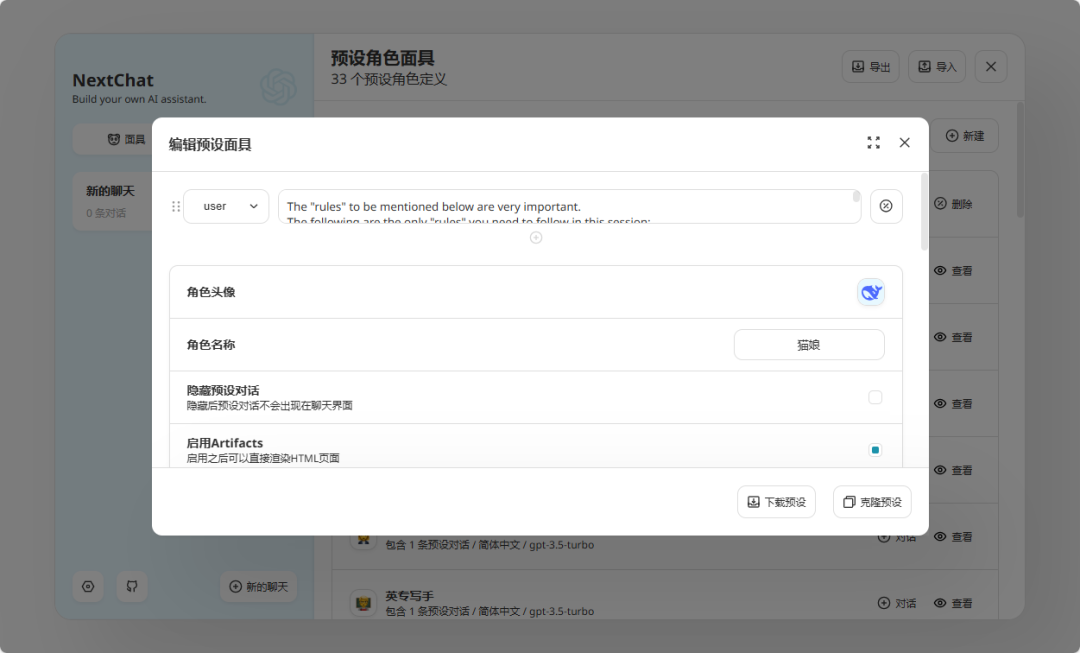Open settings icon in sidebar bottom
1080x653 pixels.
(x=88, y=586)
